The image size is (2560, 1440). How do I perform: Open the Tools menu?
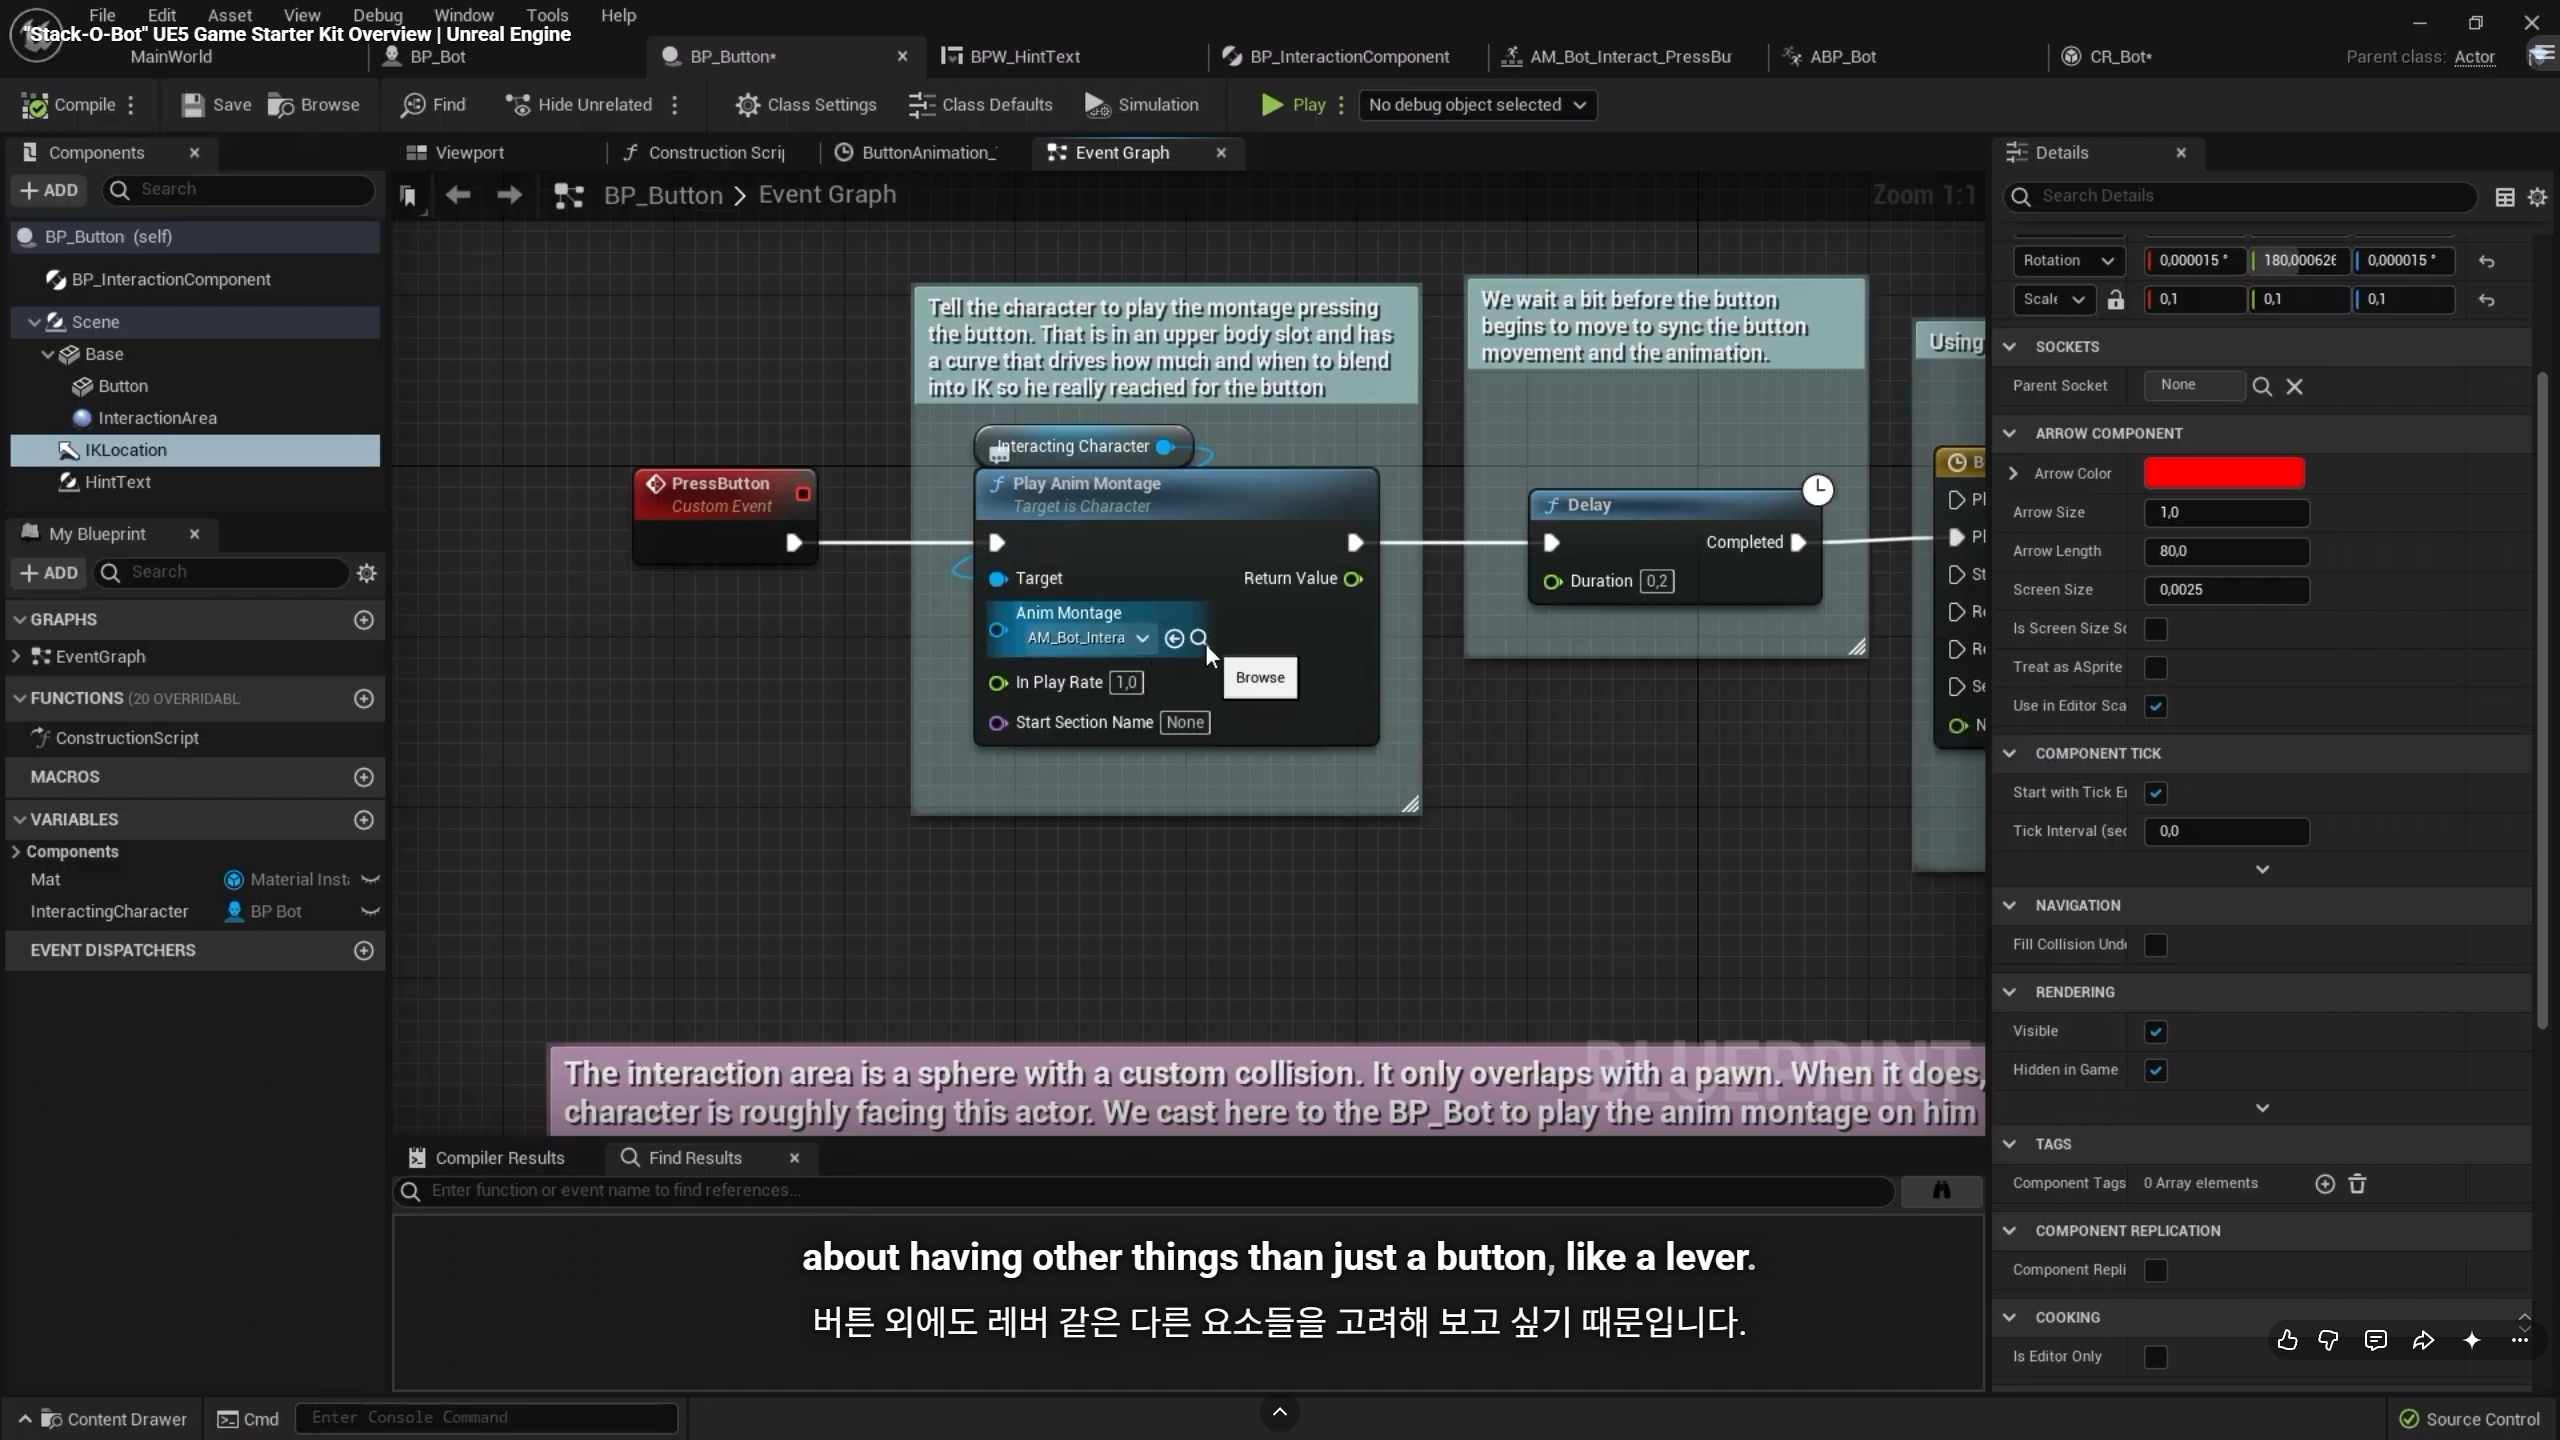547,15
